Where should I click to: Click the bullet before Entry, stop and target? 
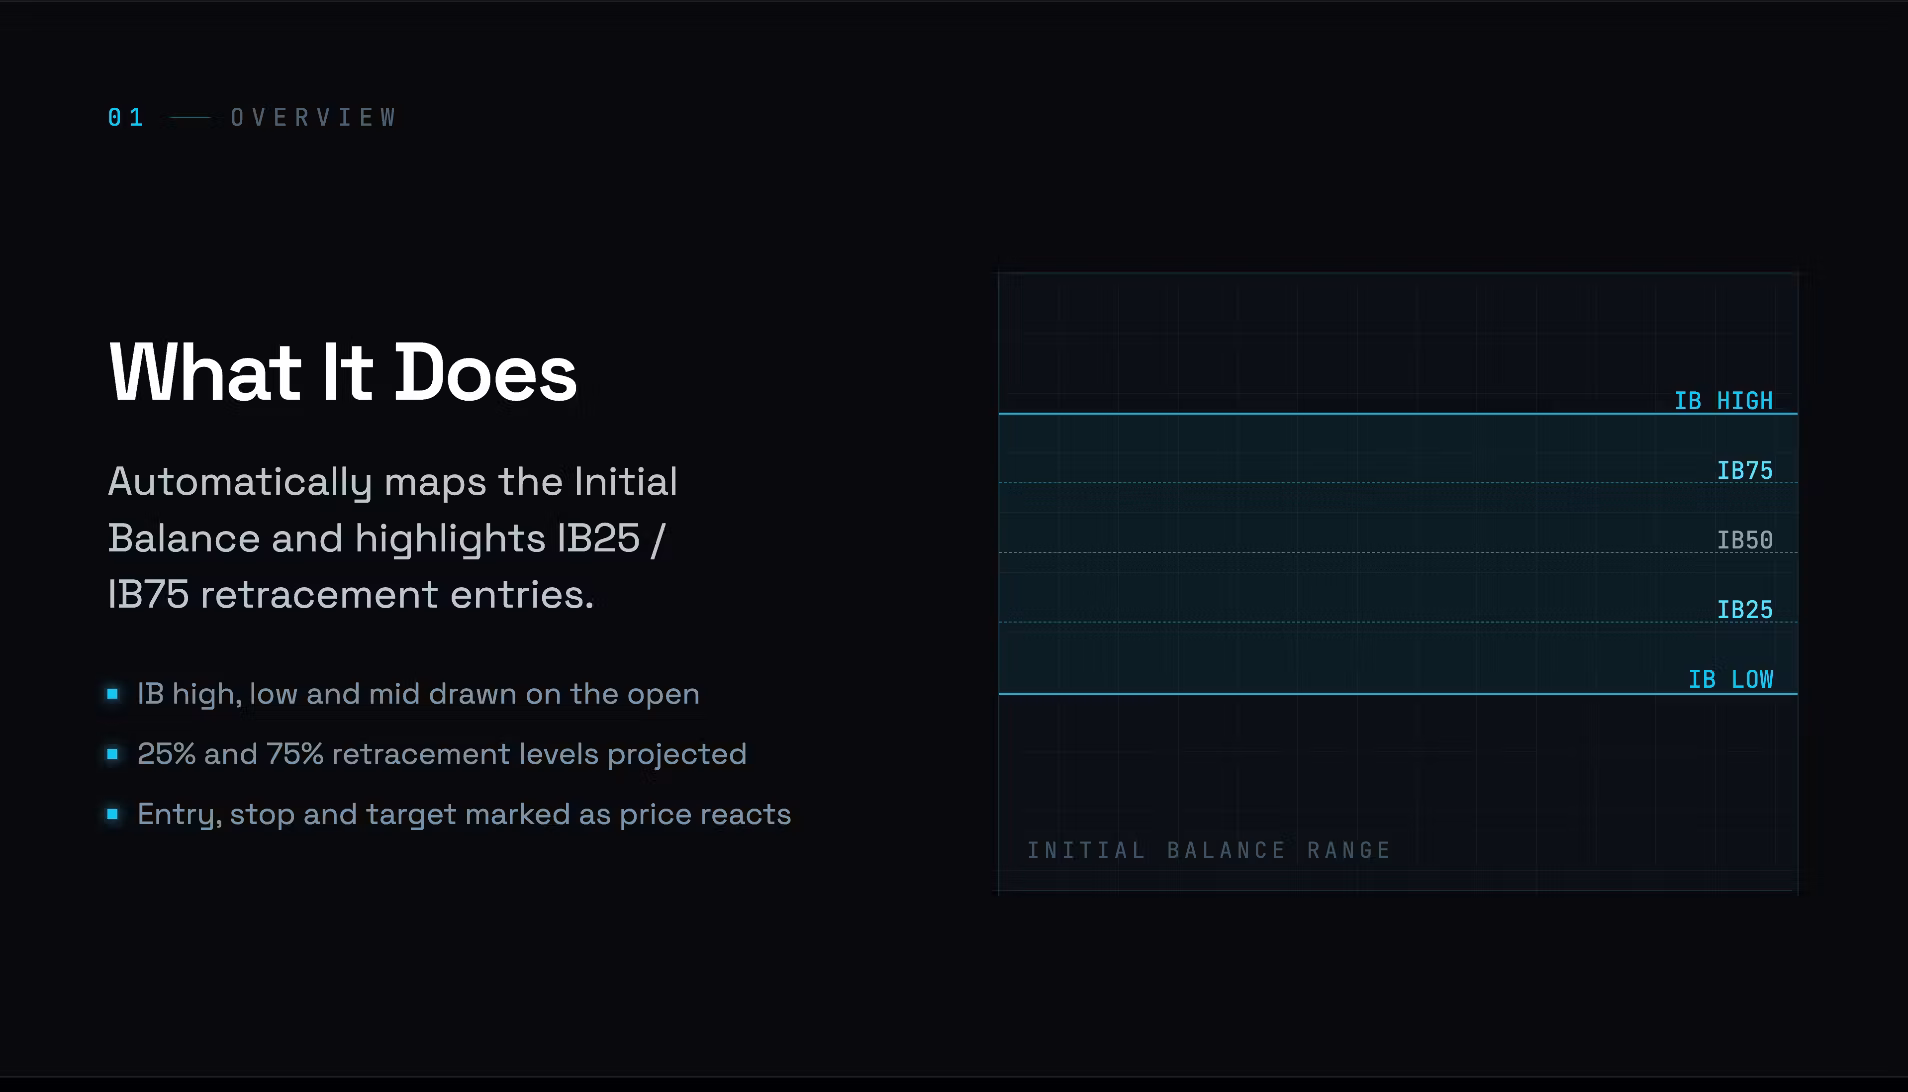click(113, 814)
